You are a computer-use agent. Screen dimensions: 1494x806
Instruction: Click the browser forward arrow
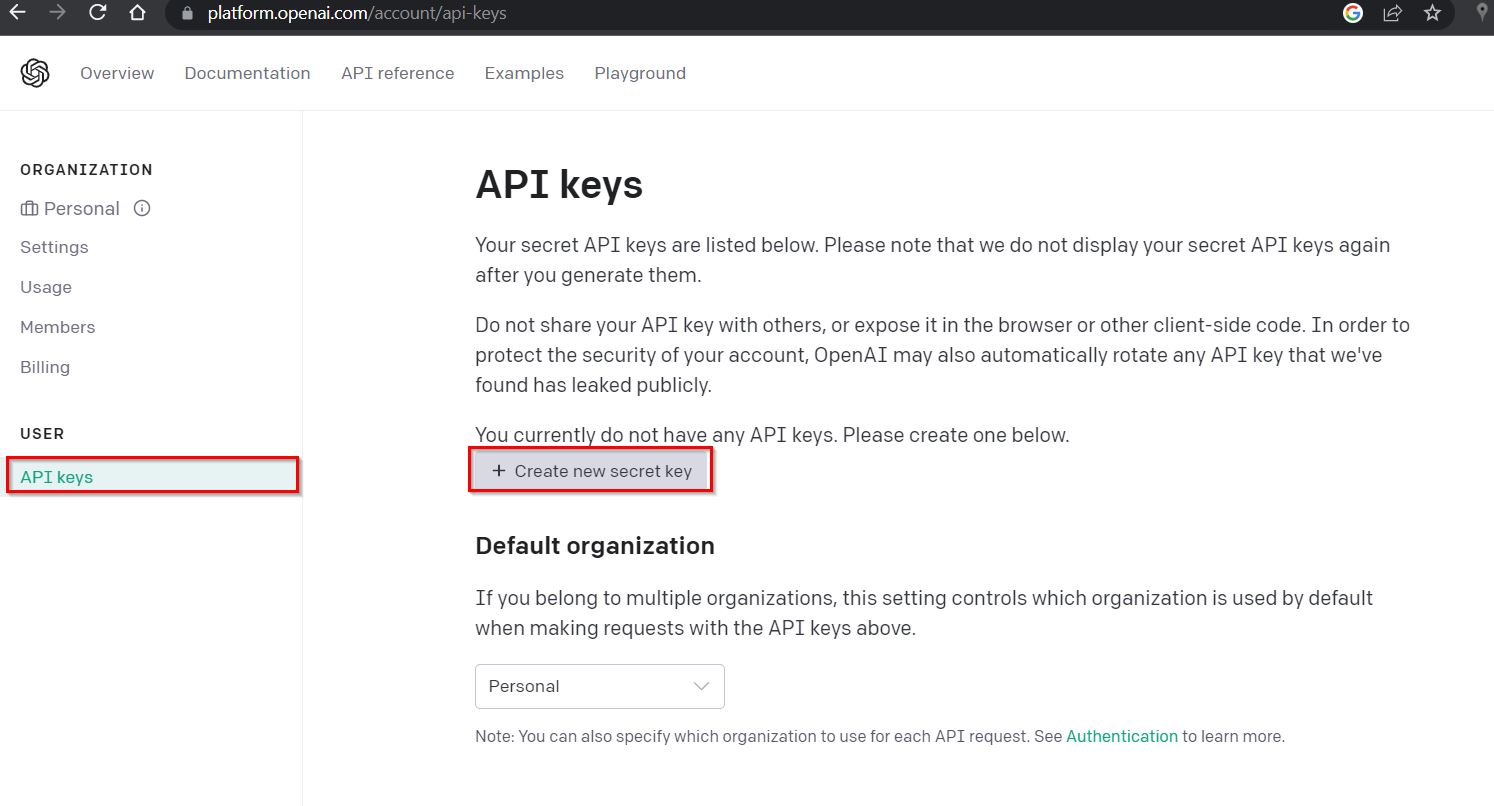(x=57, y=13)
